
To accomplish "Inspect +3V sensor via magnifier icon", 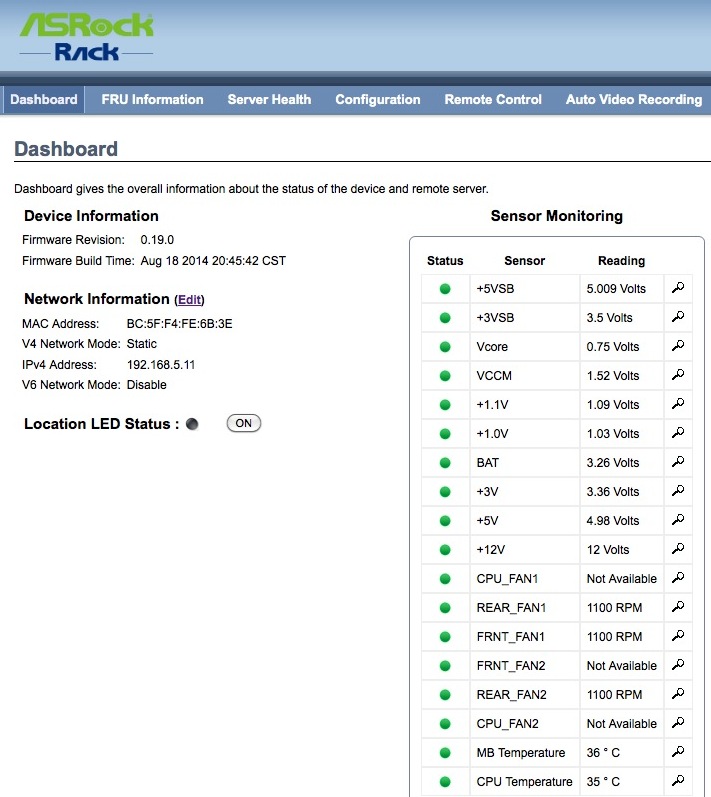I will 678,491.
